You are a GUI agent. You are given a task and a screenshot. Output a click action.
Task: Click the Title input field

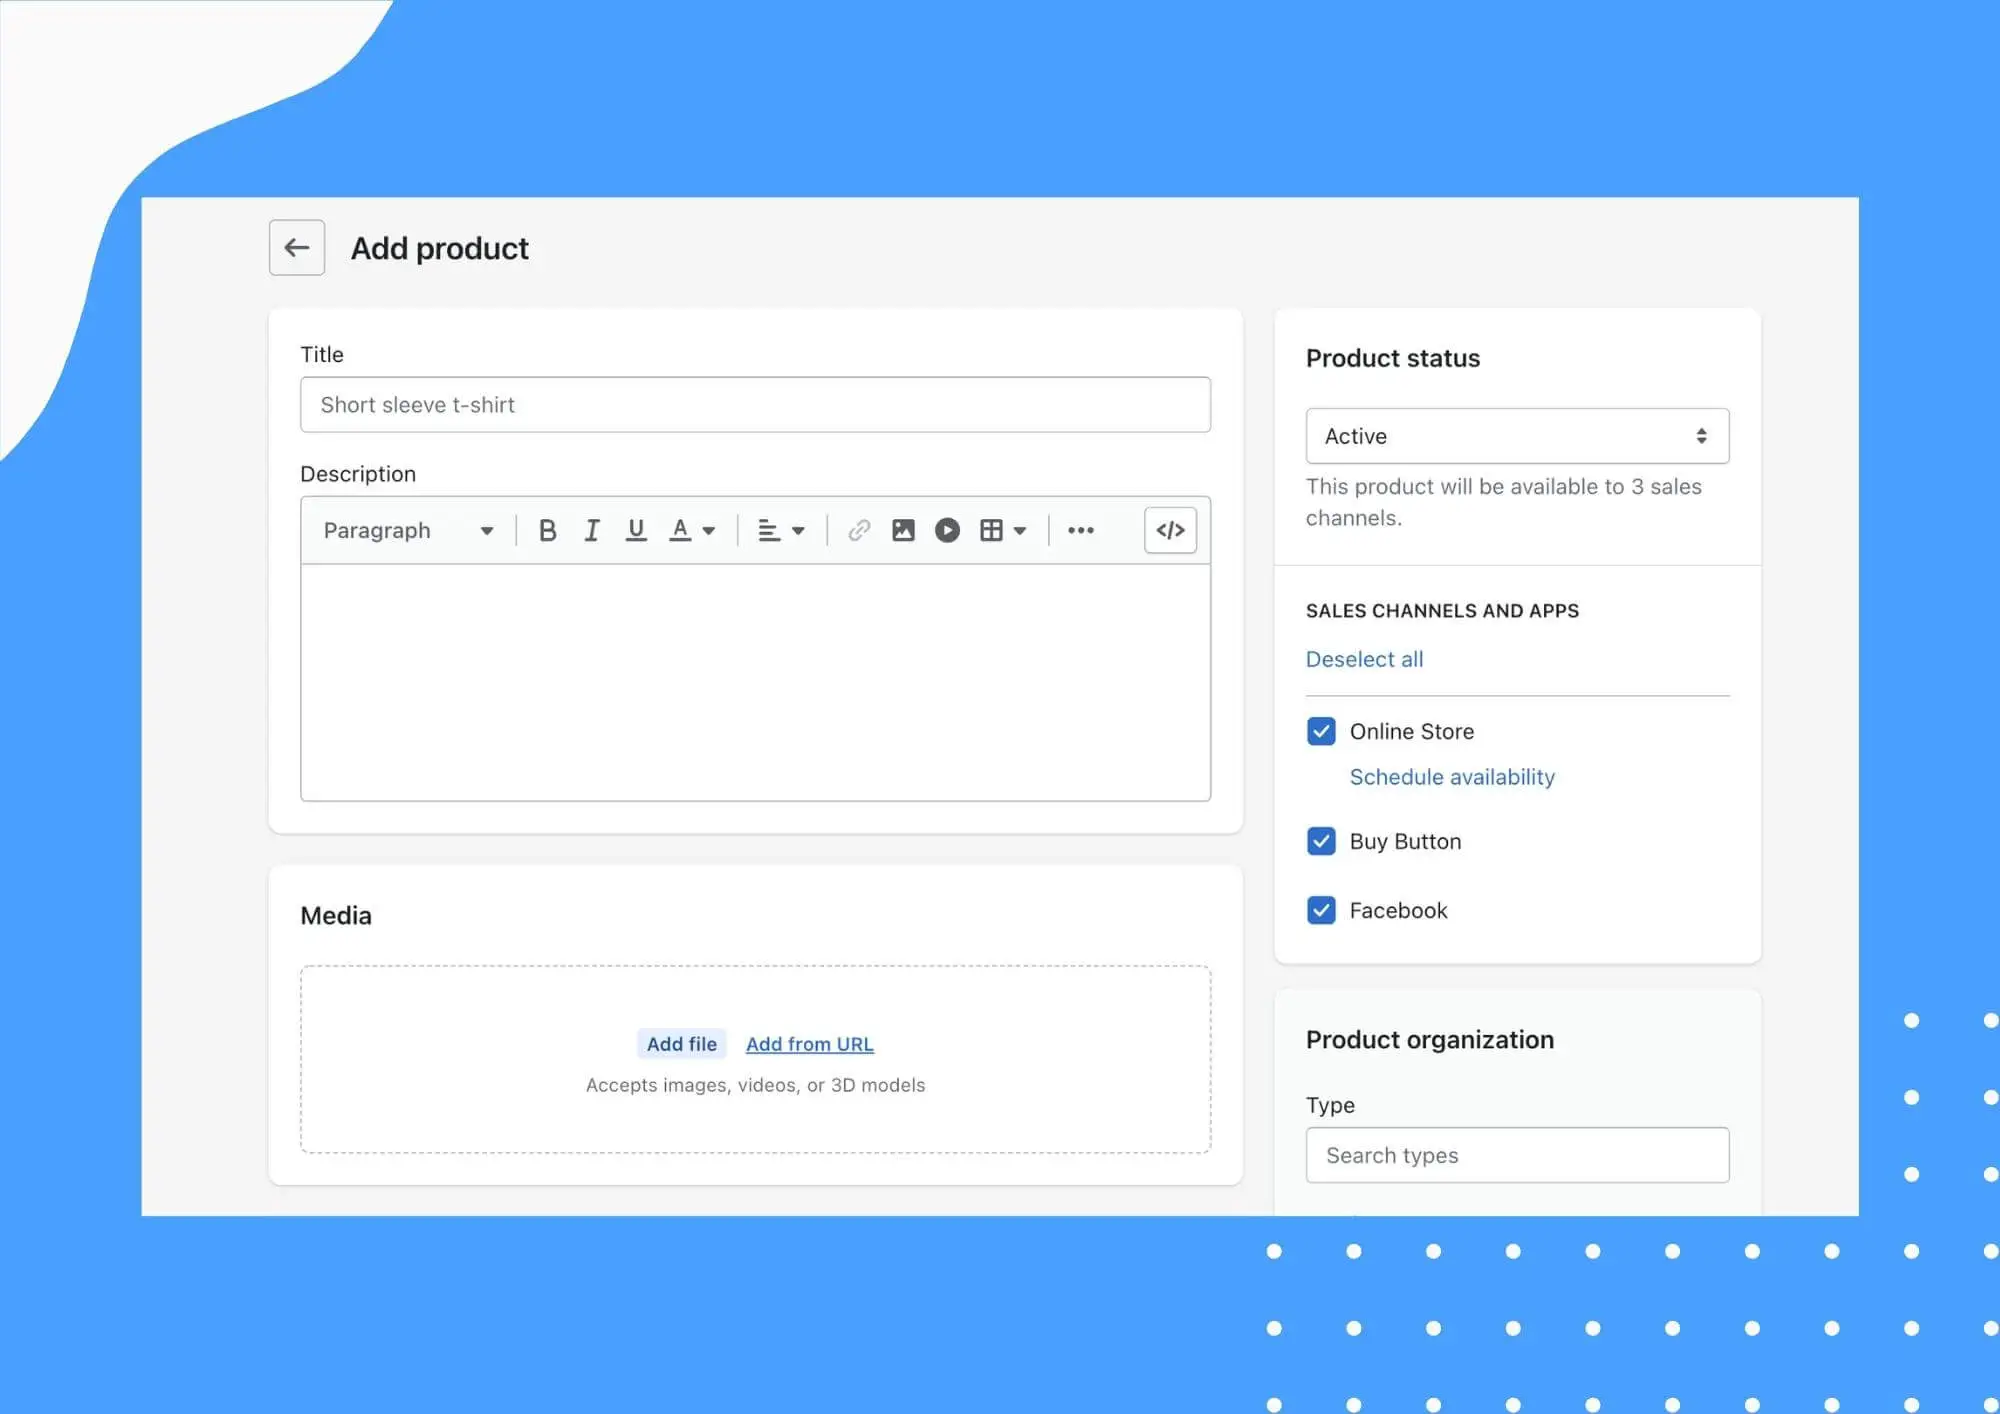point(755,405)
